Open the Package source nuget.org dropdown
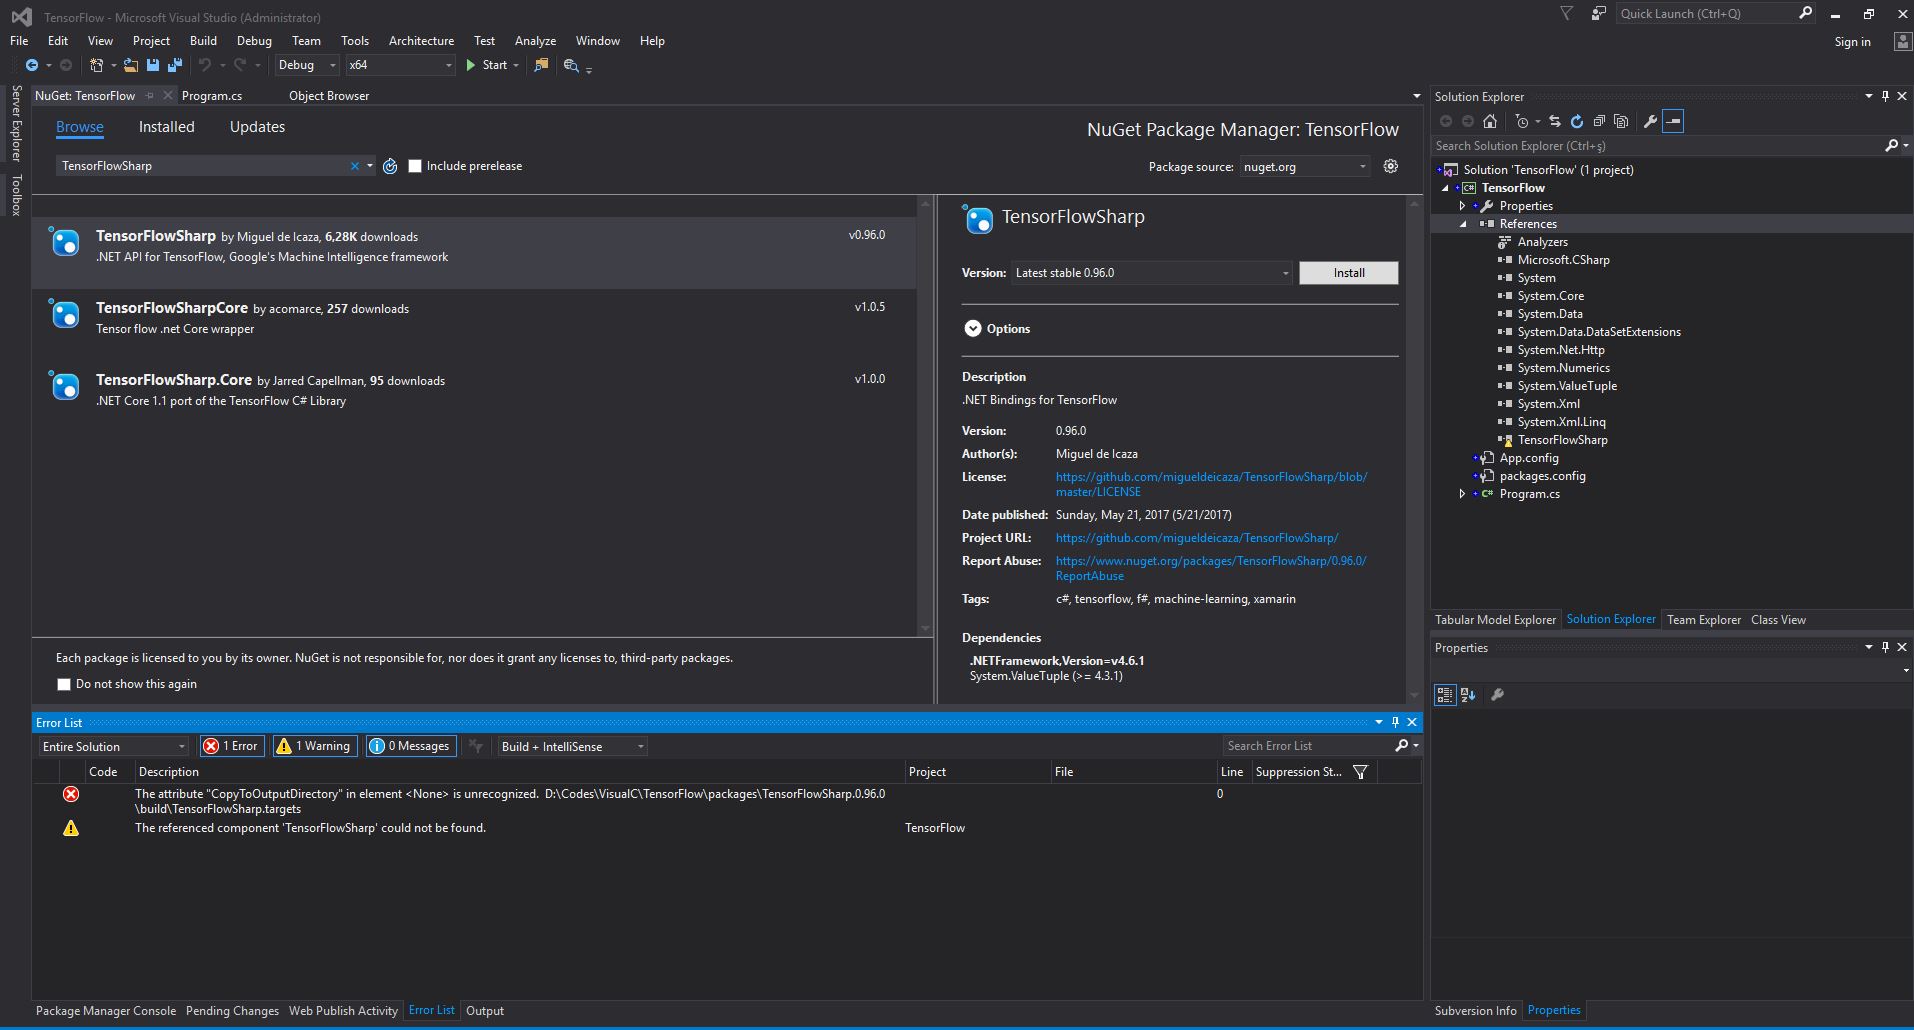 (x=1304, y=167)
